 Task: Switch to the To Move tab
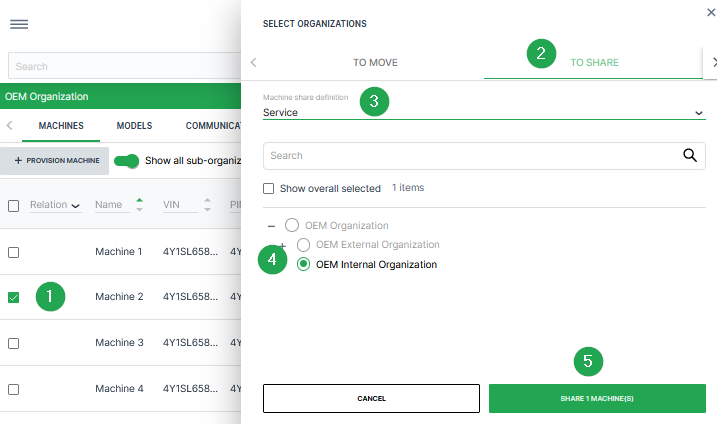click(x=375, y=62)
